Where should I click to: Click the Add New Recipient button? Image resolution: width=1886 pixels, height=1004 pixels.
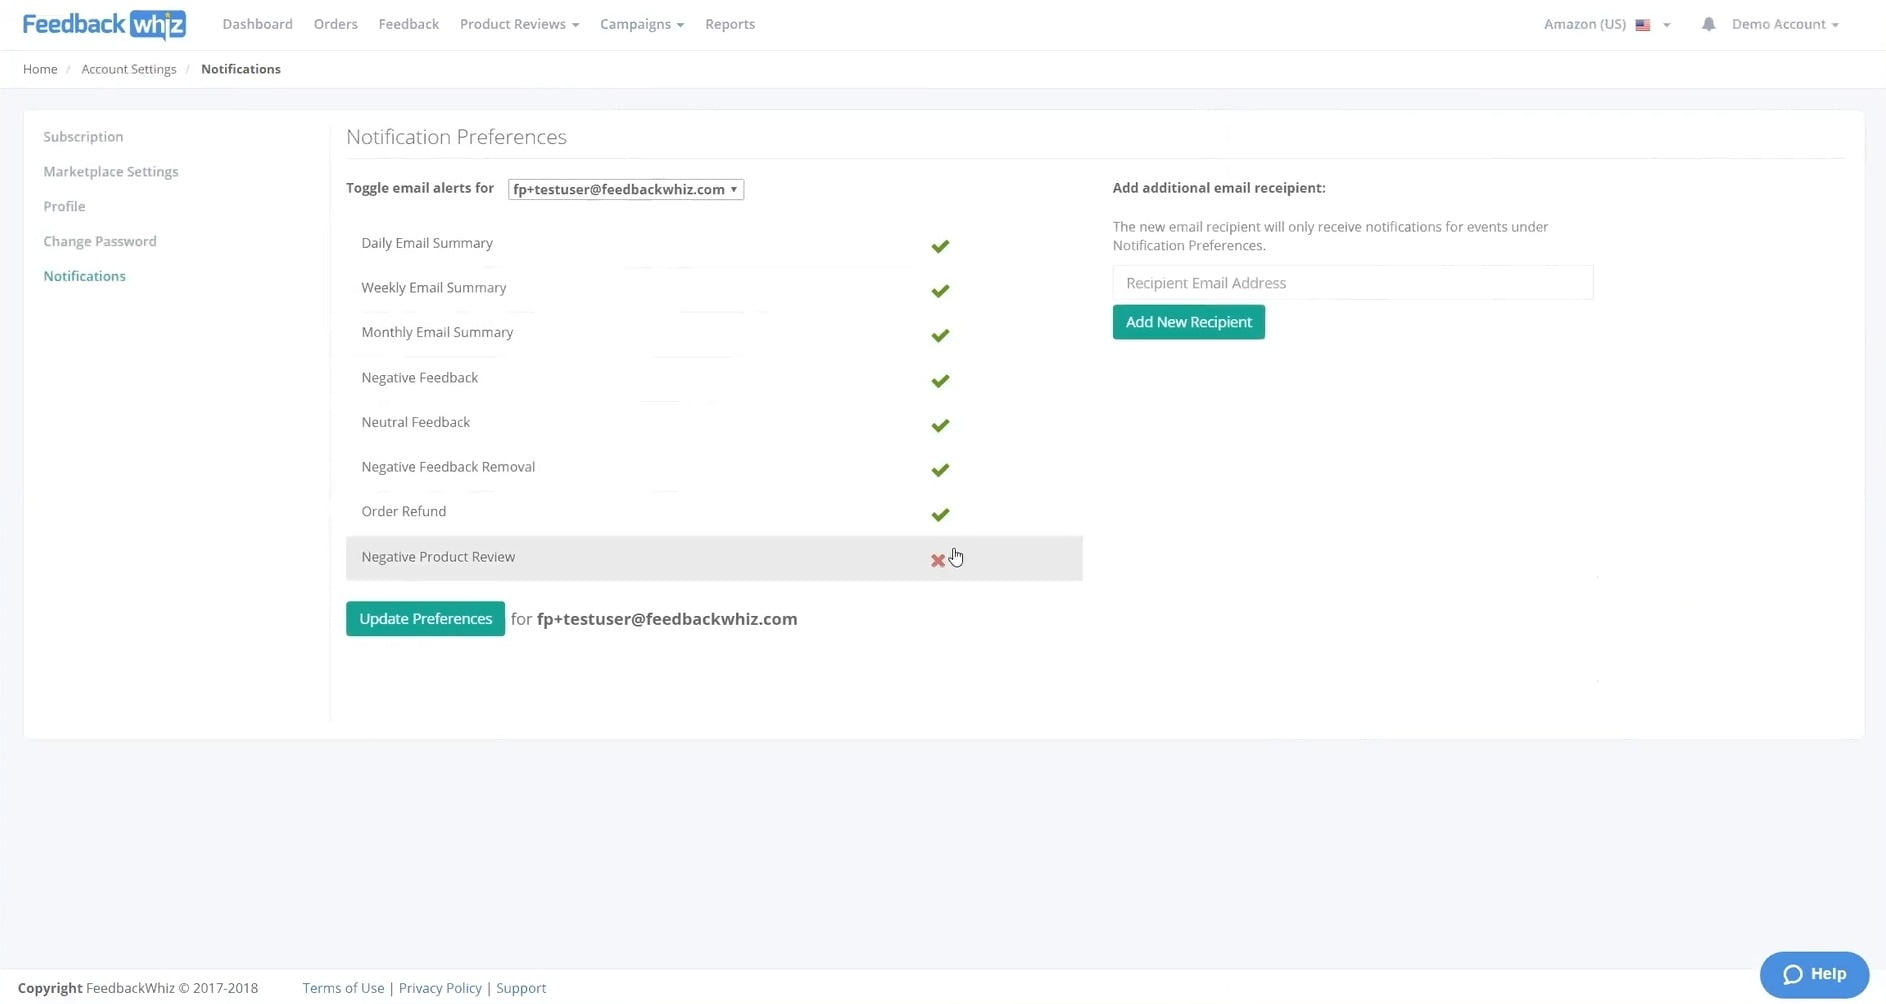[1188, 322]
